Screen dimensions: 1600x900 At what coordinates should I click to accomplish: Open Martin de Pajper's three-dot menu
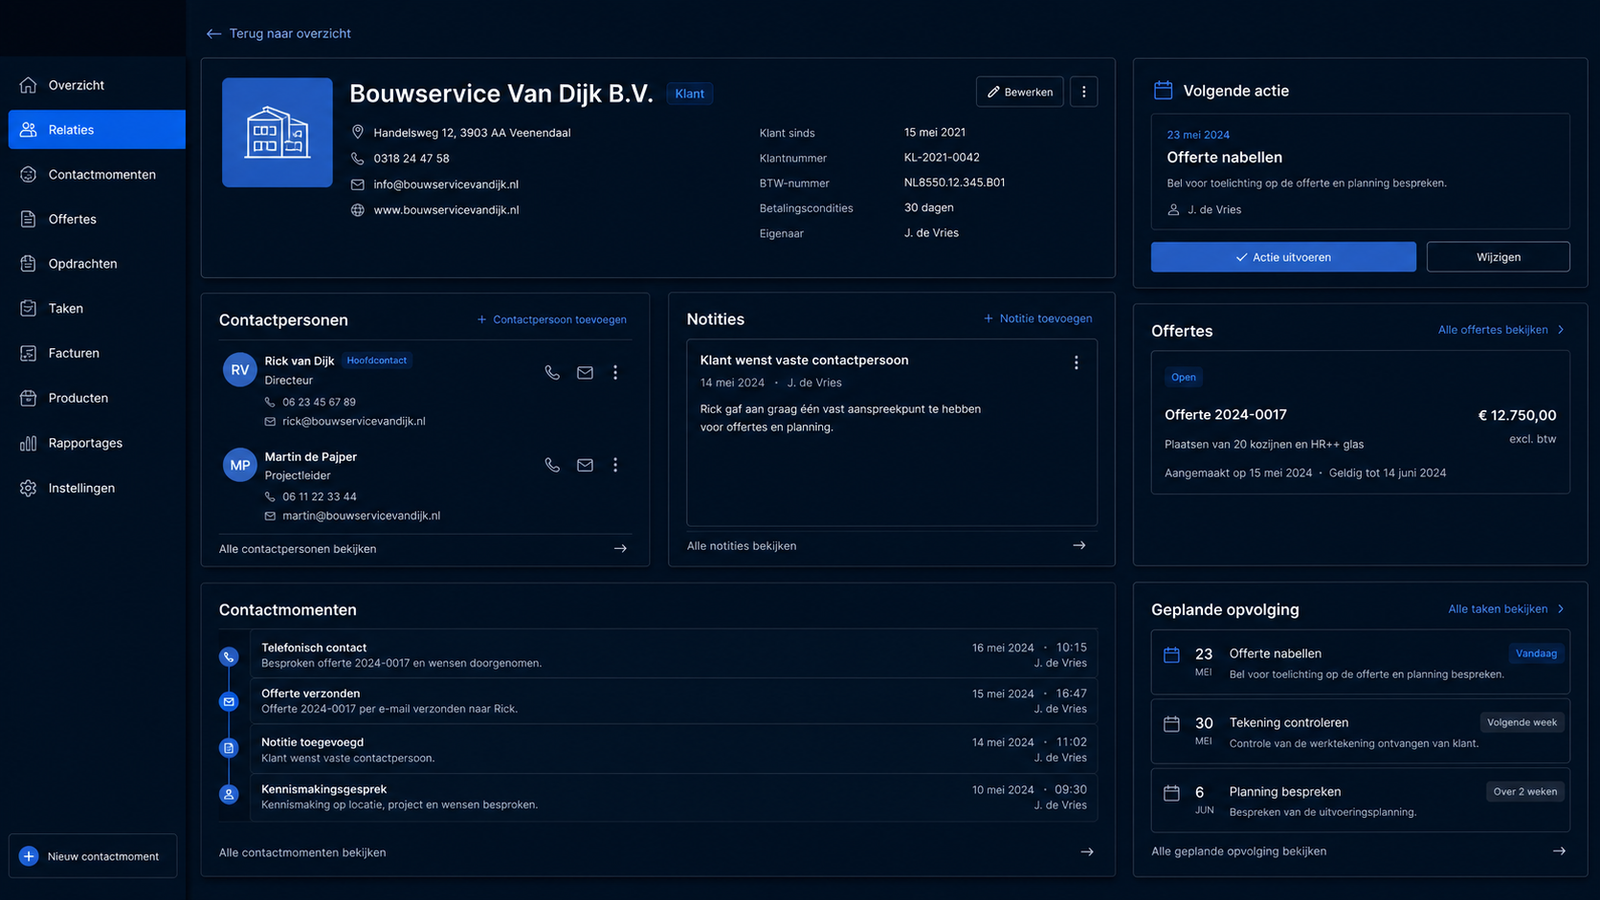click(615, 465)
